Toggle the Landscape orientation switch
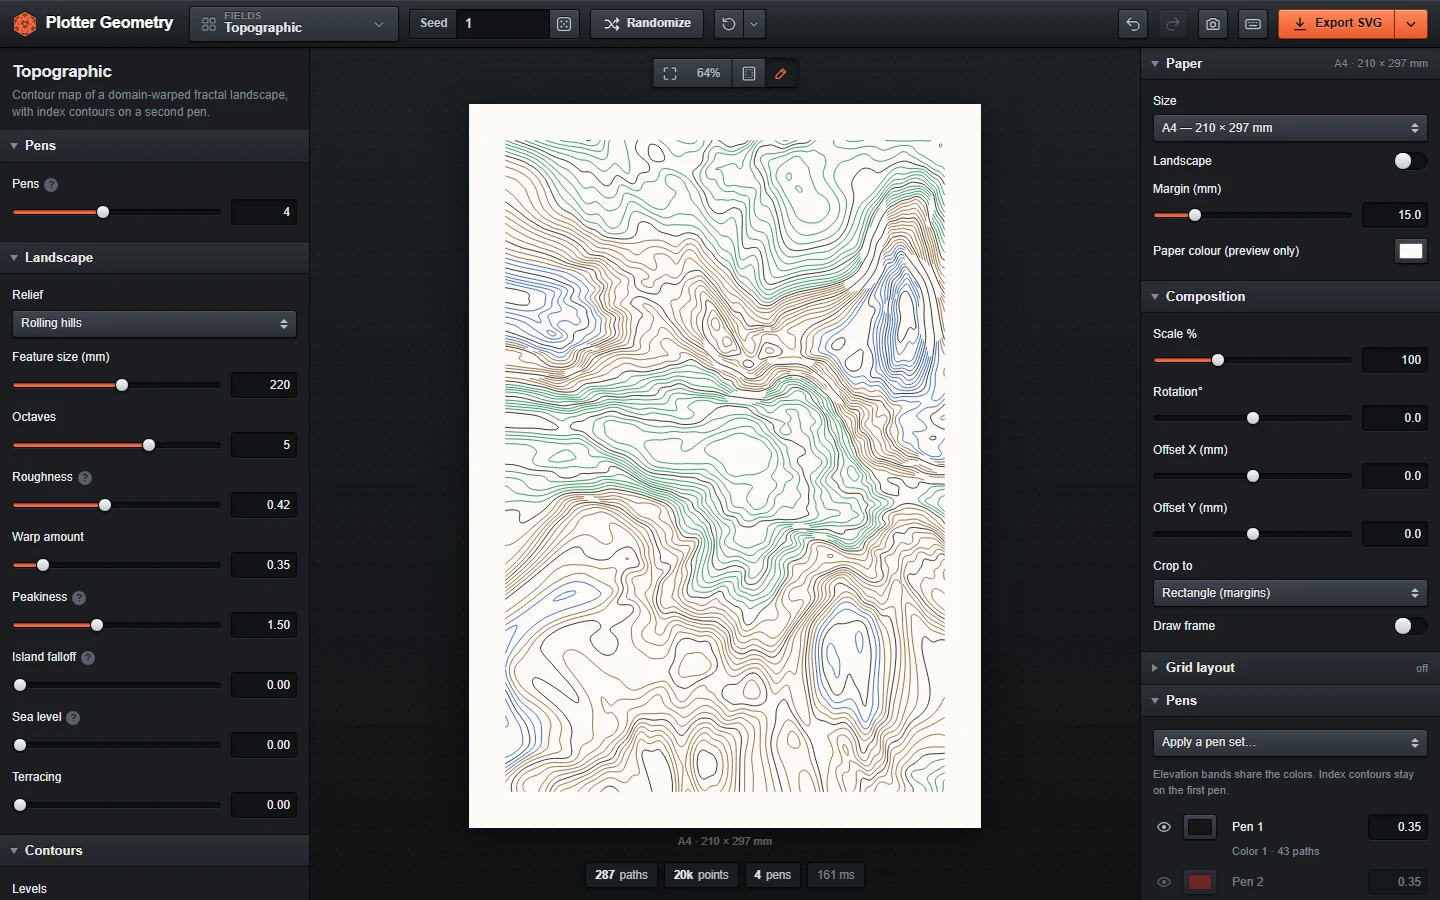 pos(1410,161)
